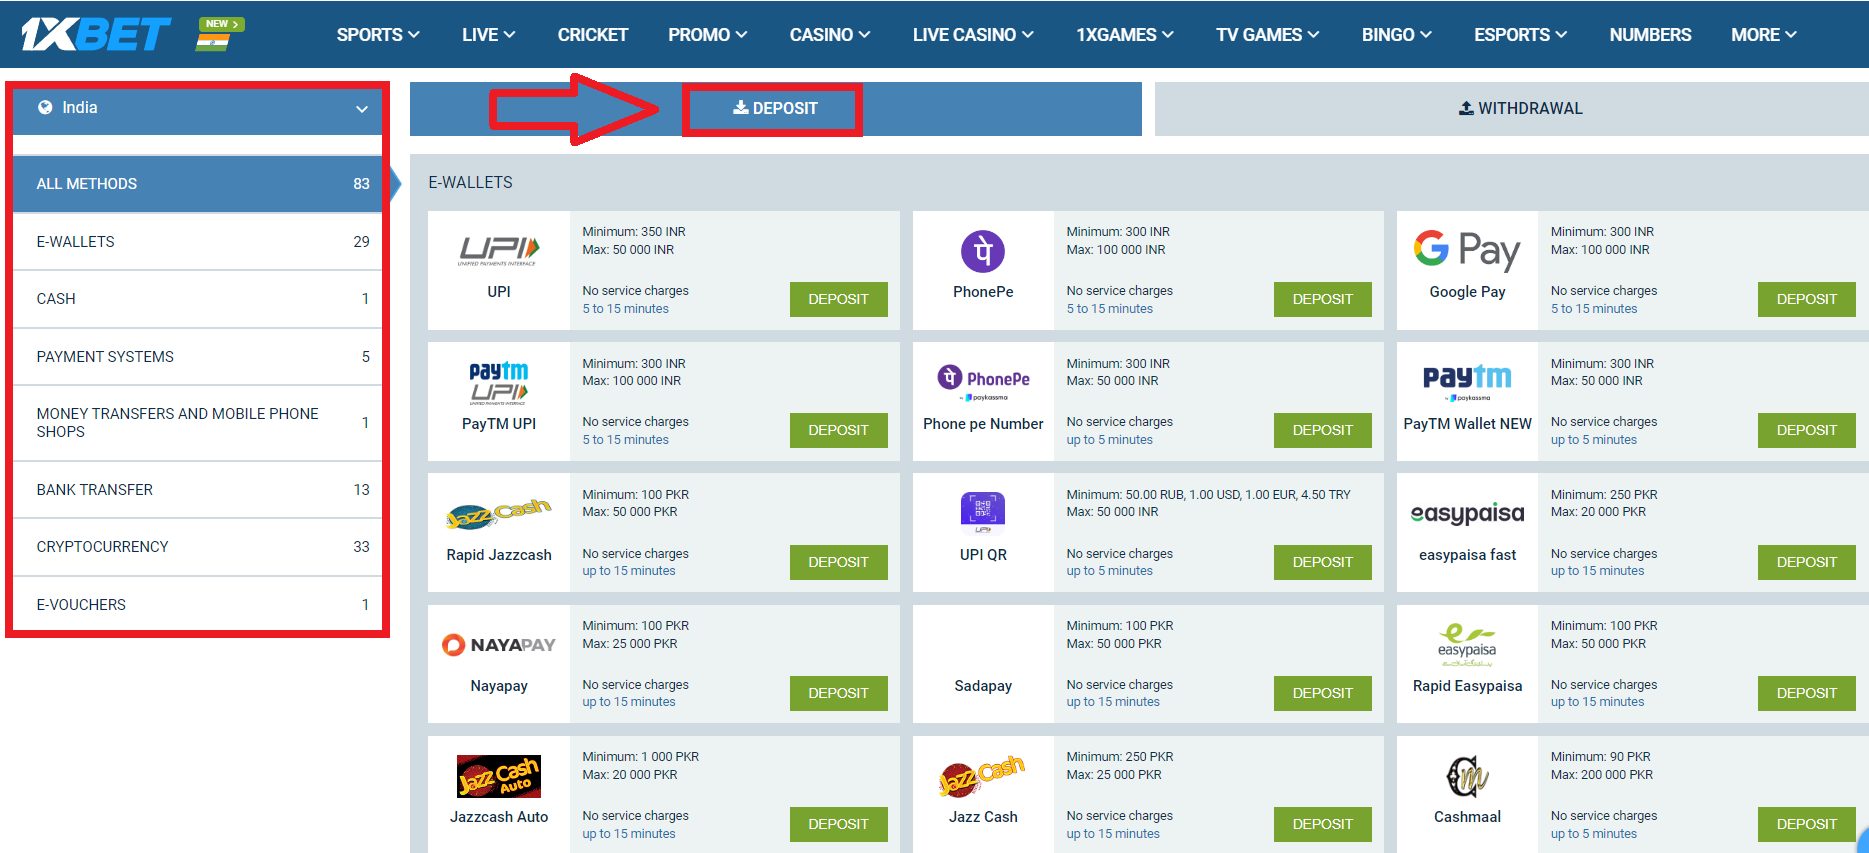Select CRYPTOCURRENCY category
Screen dimensions: 1869x853
pyautogui.click(x=197, y=546)
